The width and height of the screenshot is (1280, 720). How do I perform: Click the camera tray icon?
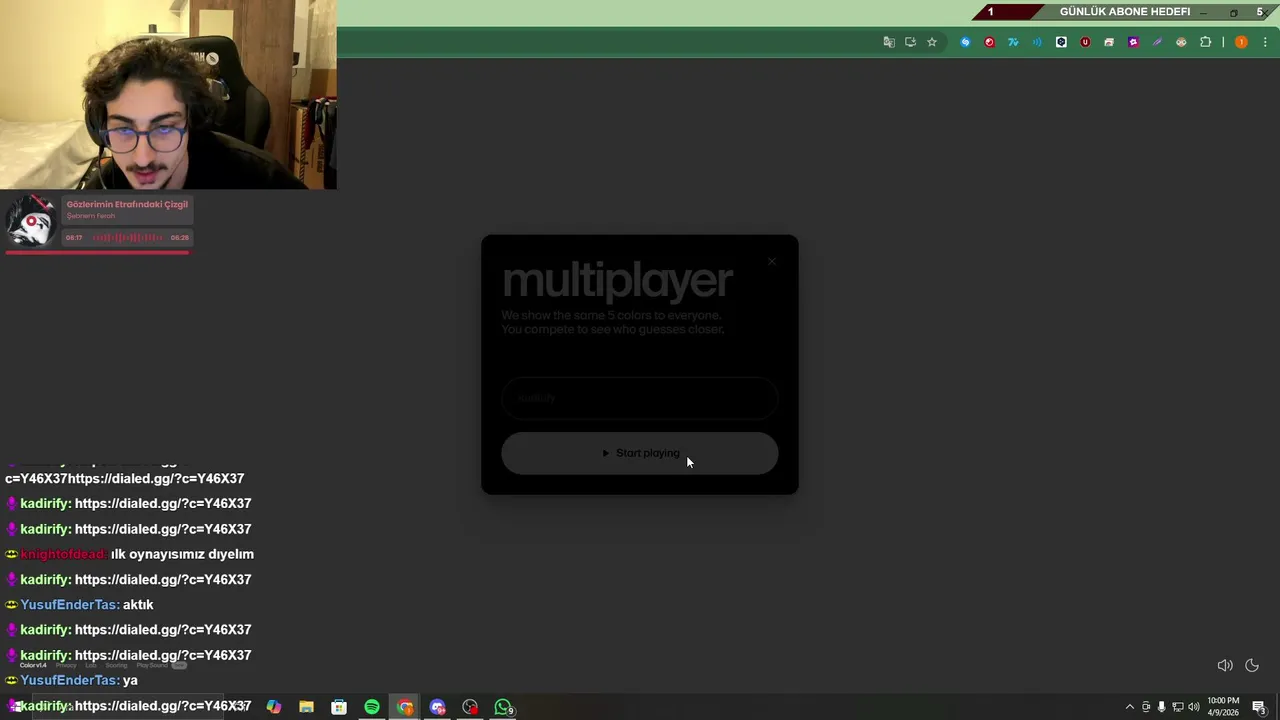pos(1146,707)
